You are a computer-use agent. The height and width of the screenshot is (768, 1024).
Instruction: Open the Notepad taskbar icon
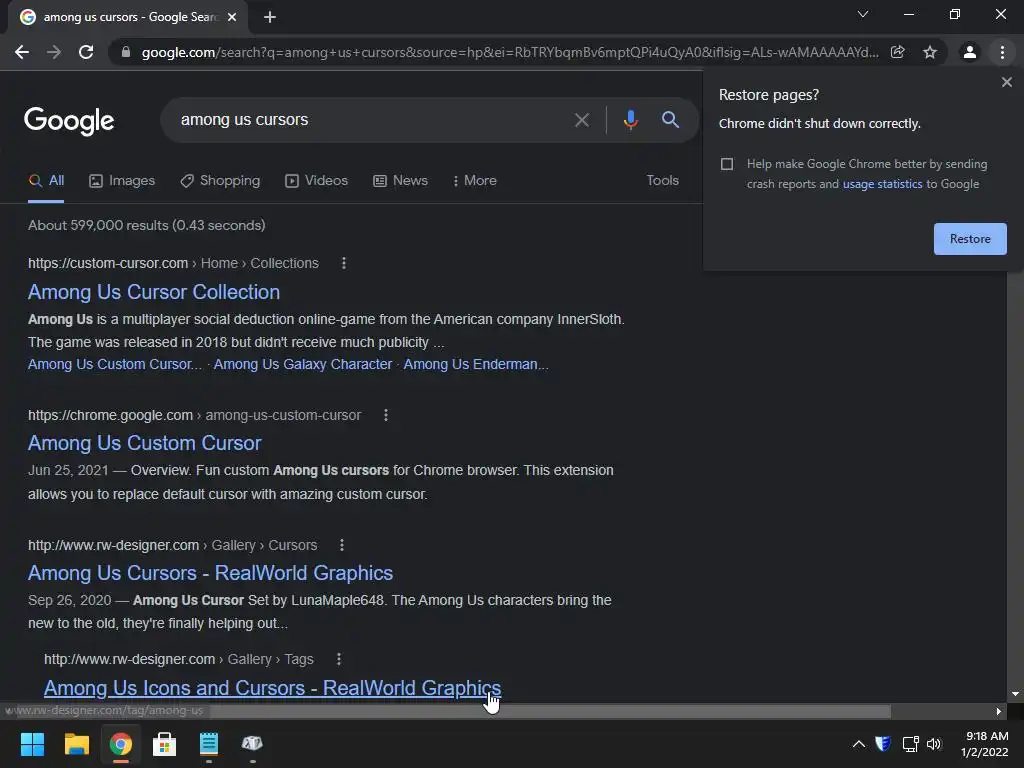[x=208, y=744]
